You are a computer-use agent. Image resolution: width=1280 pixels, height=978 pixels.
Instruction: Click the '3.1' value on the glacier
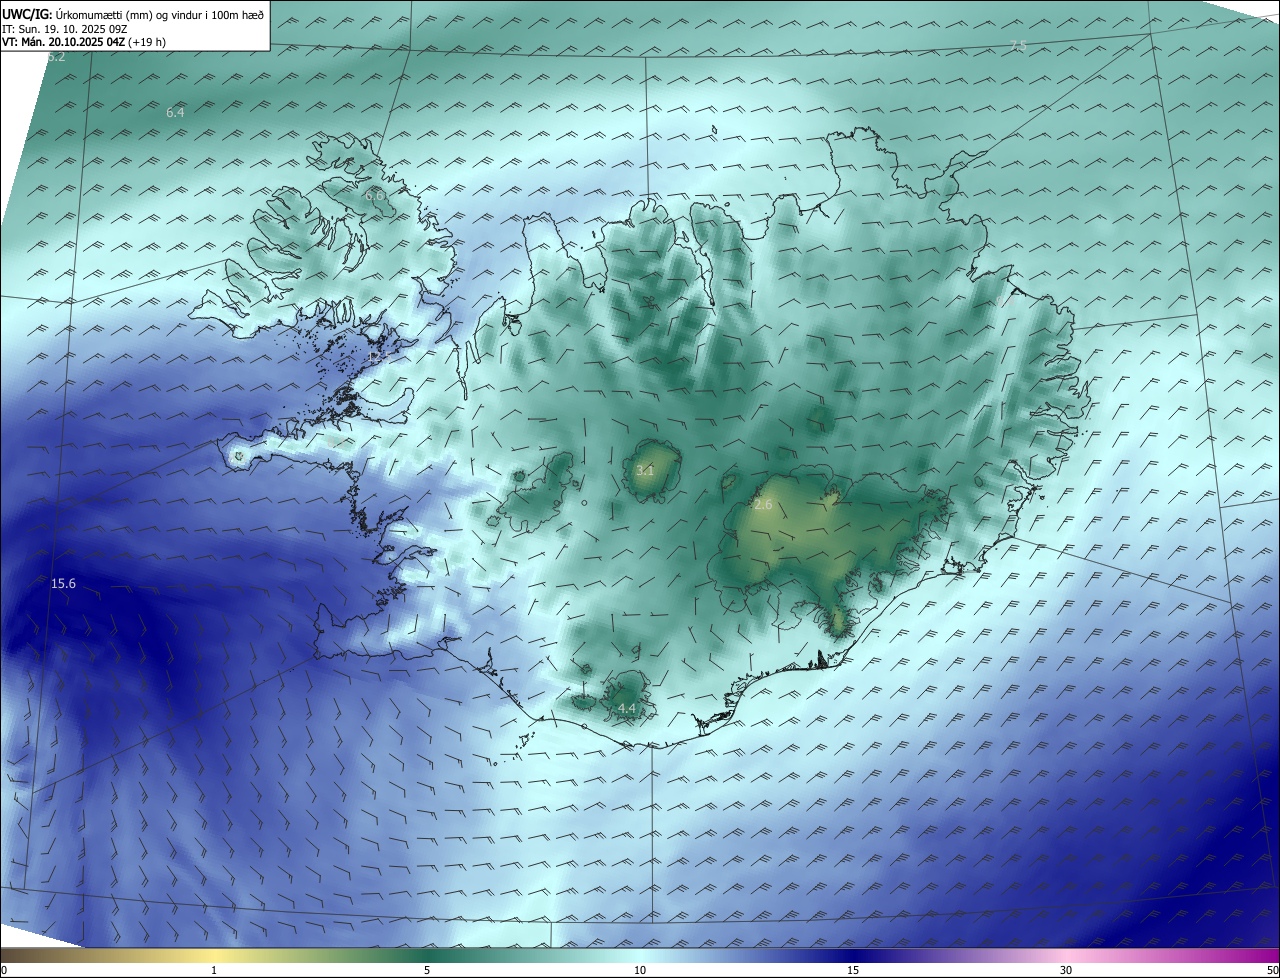tap(645, 470)
